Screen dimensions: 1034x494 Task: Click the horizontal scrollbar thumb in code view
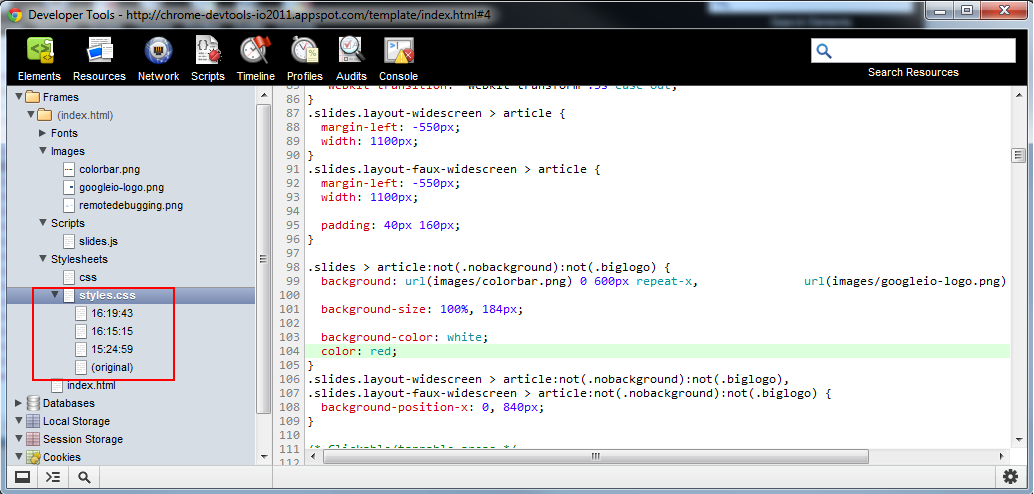[x=596, y=456]
